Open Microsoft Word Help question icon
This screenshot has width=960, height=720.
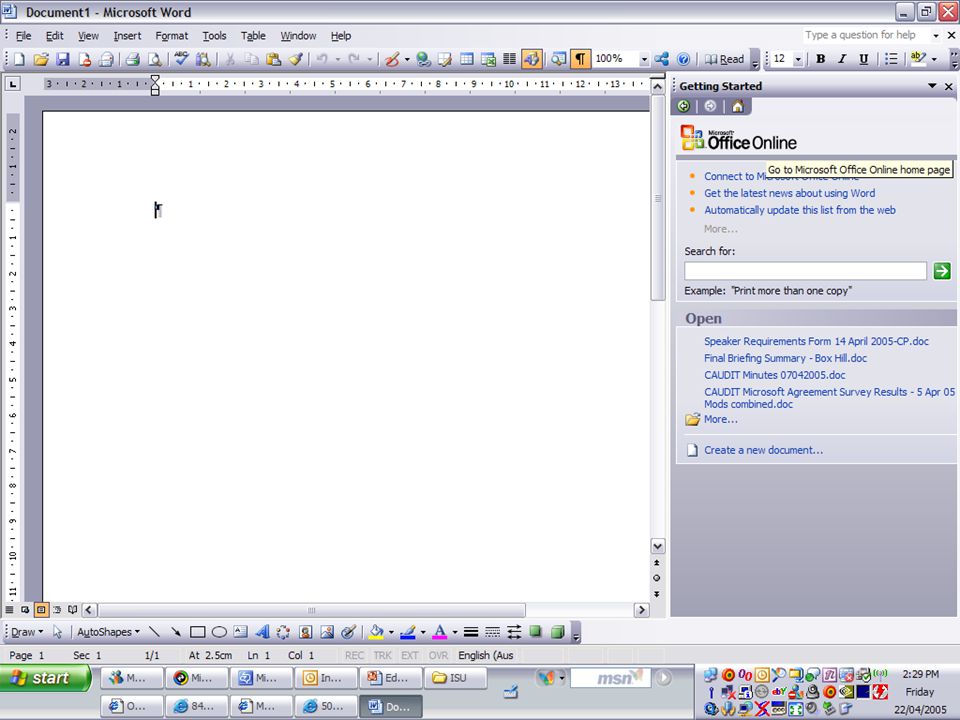click(x=683, y=59)
